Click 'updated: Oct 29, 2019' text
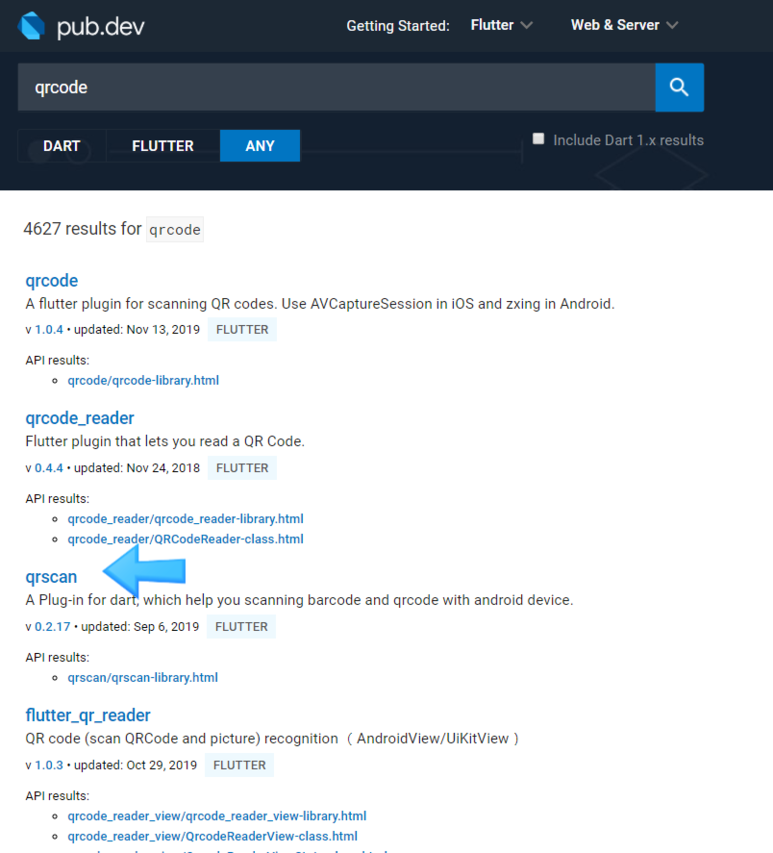The height and width of the screenshot is (853, 773). [135, 765]
